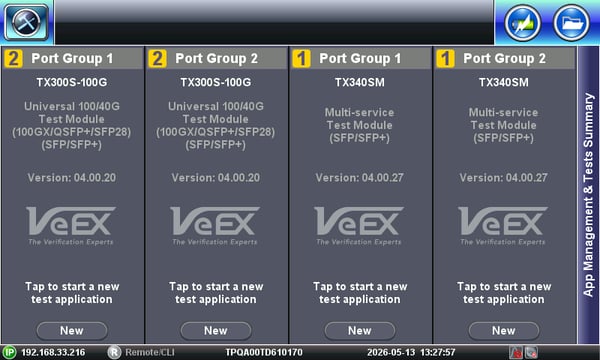Select Port Group 1 header of TX300S-100G
The width and height of the screenshot is (600, 360).
tap(72, 59)
